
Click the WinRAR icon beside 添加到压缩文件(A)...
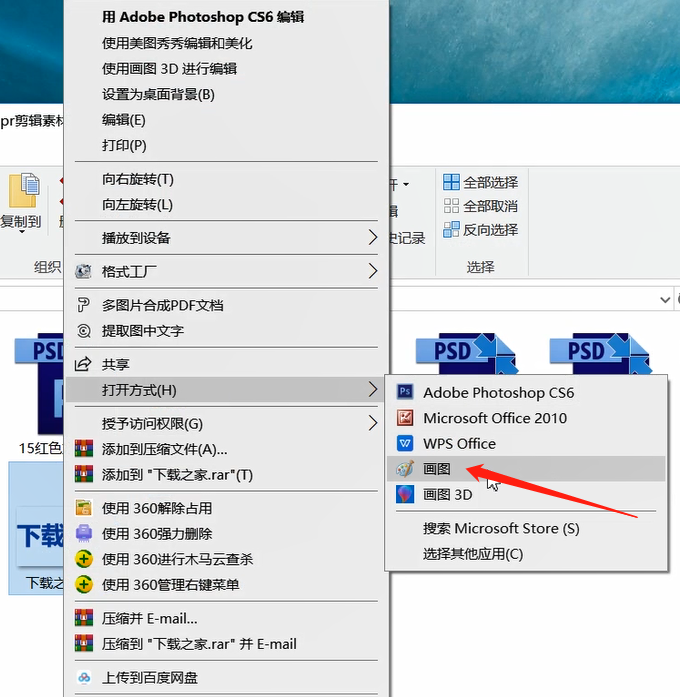pyautogui.click(x=84, y=449)
